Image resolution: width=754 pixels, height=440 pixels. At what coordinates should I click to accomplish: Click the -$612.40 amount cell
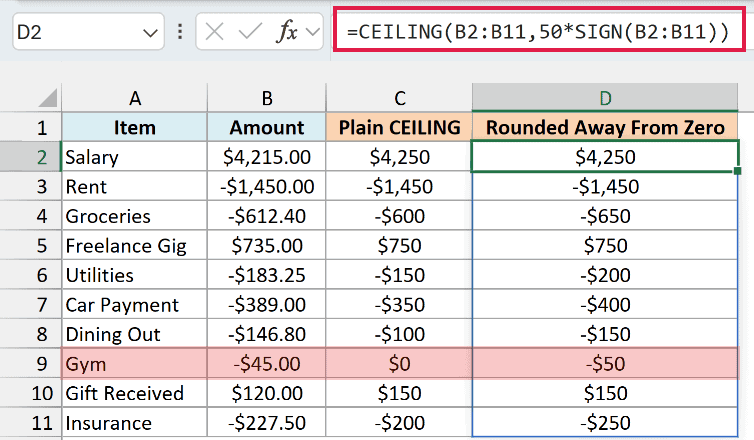tap(266, 216)
